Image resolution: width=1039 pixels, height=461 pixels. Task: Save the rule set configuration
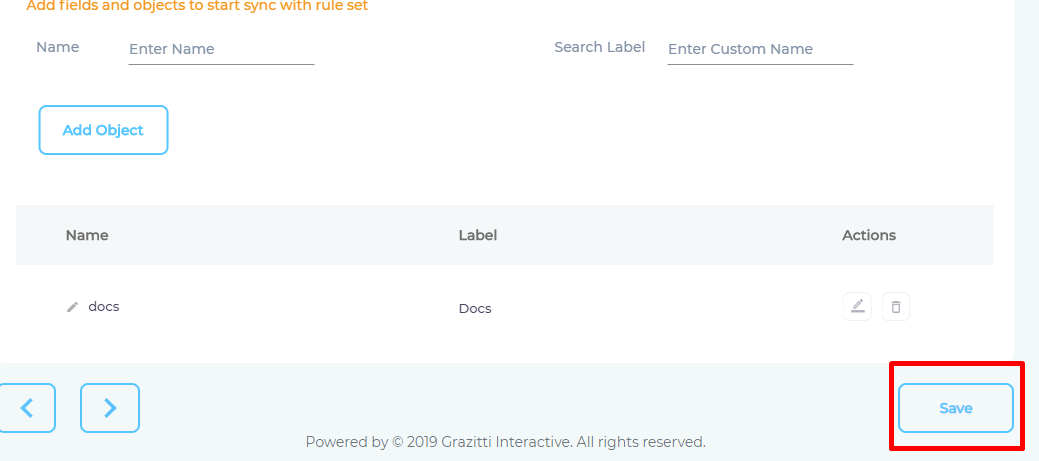[956, 408]
